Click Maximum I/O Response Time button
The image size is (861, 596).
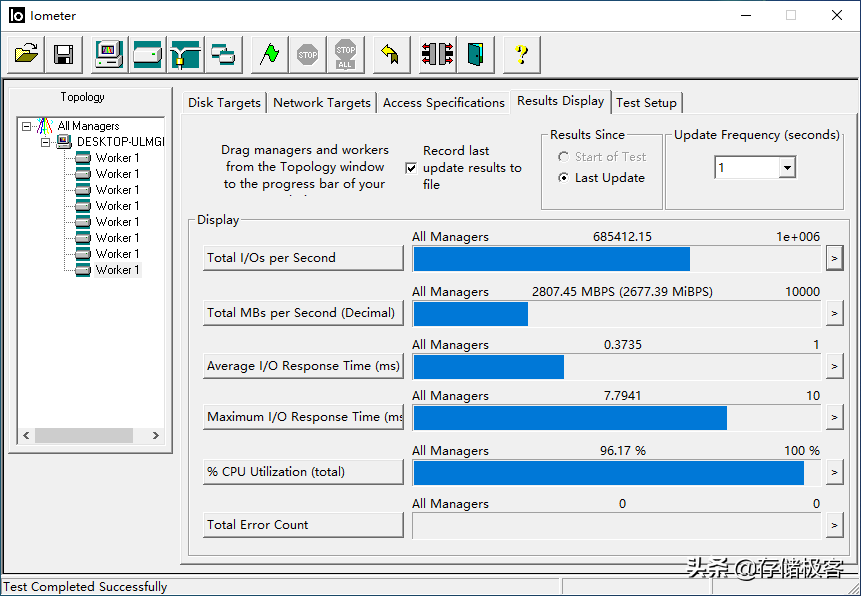(303, 417)
